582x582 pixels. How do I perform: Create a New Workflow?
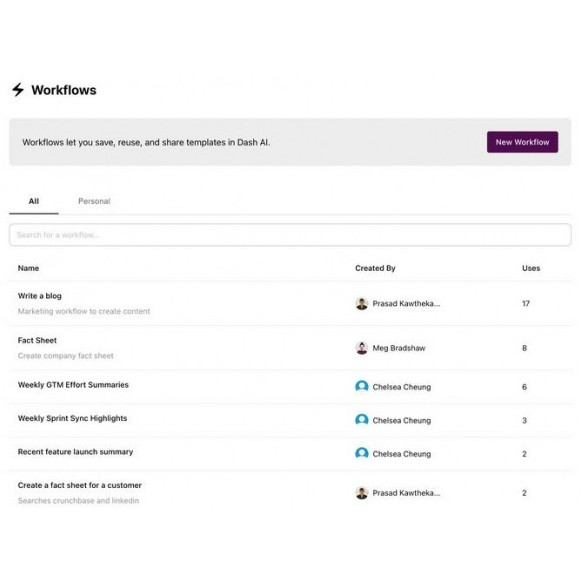[x=522, y=142]
